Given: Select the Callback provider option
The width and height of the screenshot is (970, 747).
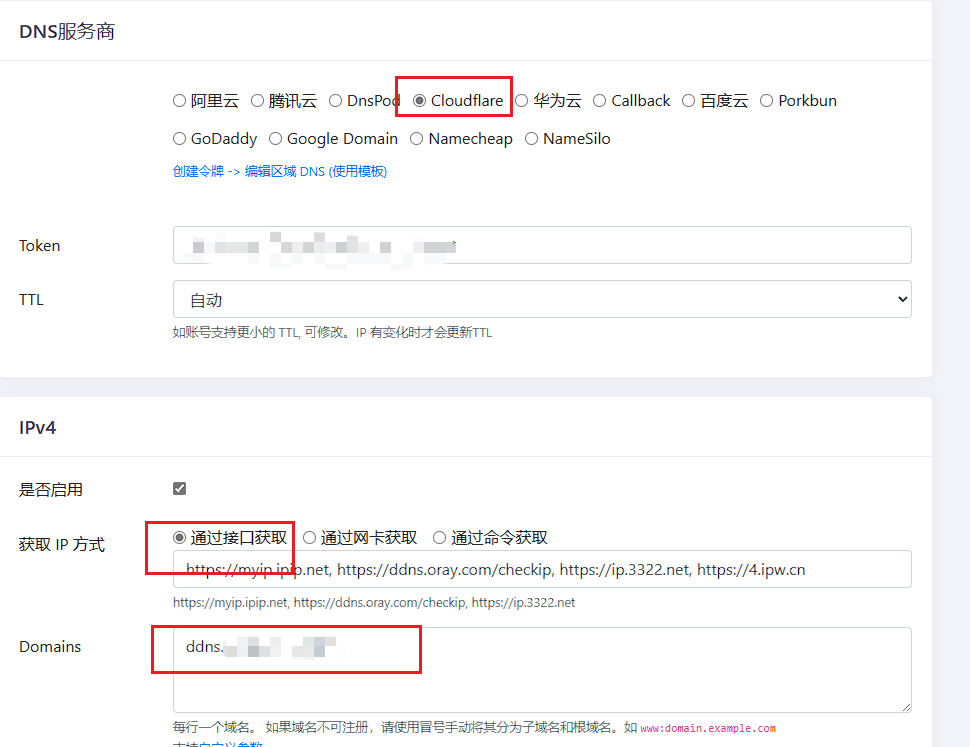Looking at the screenshot, I should [x=600, y=101].
